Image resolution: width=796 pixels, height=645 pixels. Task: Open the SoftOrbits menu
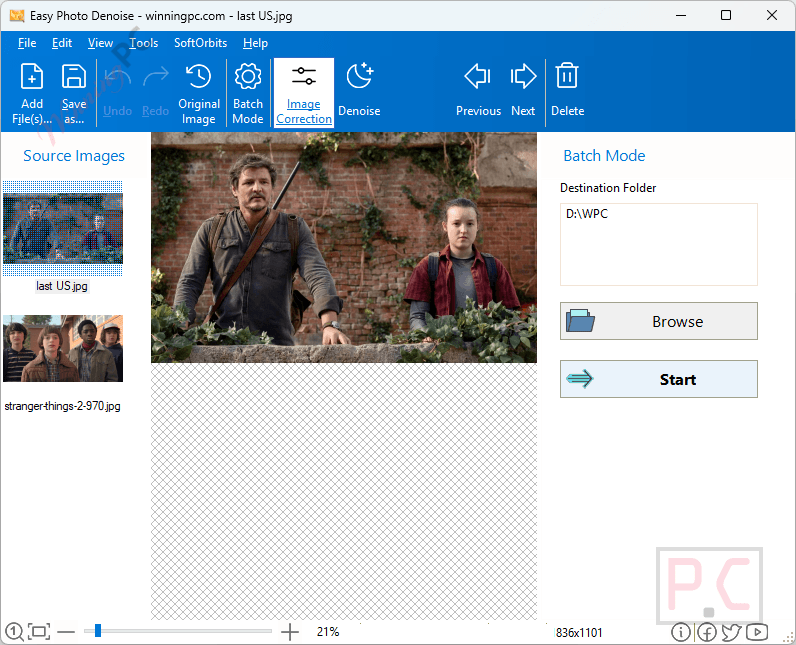(x=201, y=43)
